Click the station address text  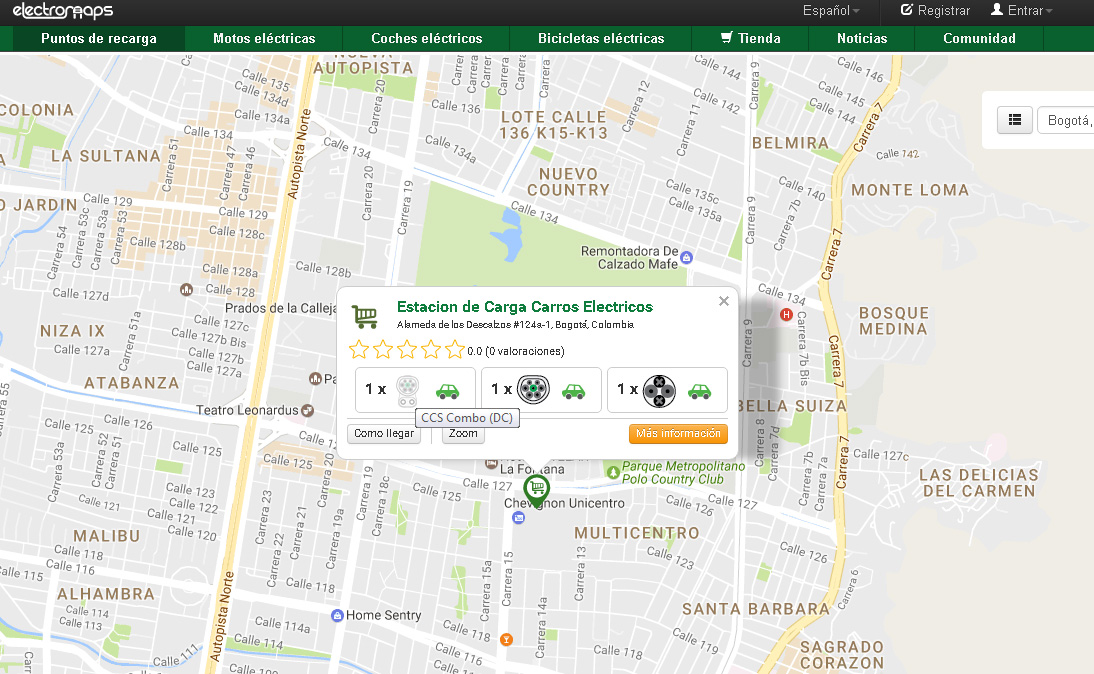[x=515, y=324]
